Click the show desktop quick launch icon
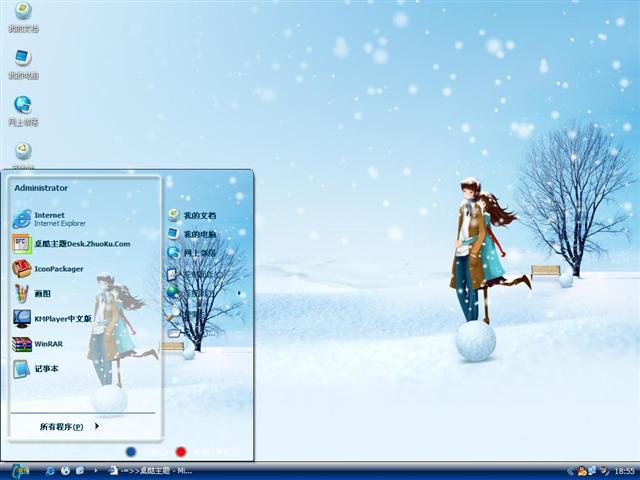The image size is (640, 480). (x=80, y=471)
